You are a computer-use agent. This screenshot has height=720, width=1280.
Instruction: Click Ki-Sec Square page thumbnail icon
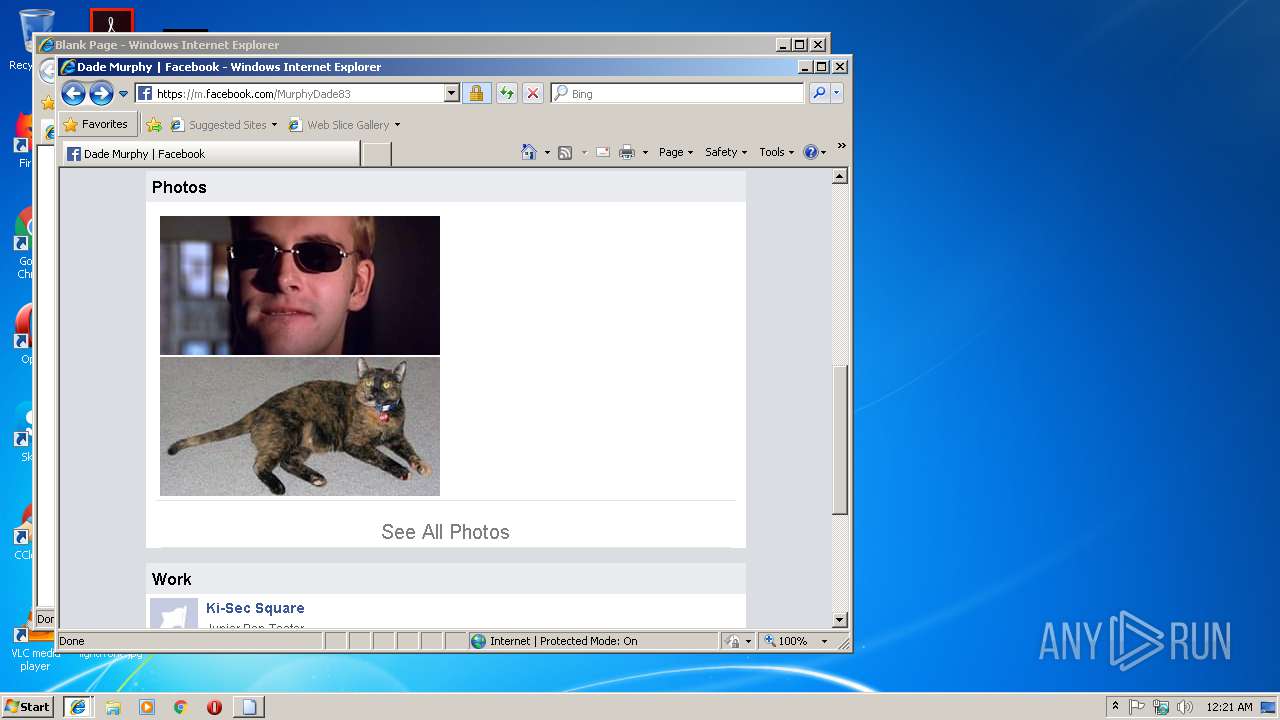click(x=174, y=614)
